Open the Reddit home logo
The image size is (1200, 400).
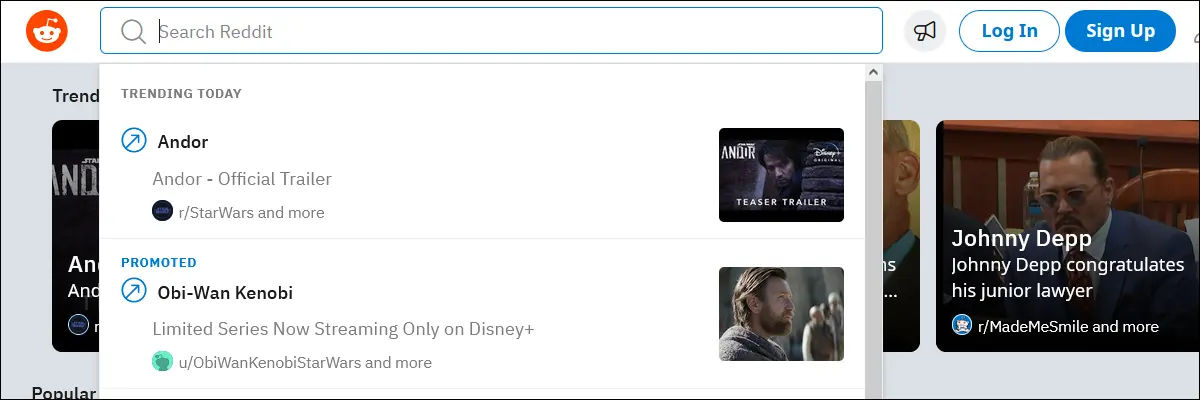44,31
